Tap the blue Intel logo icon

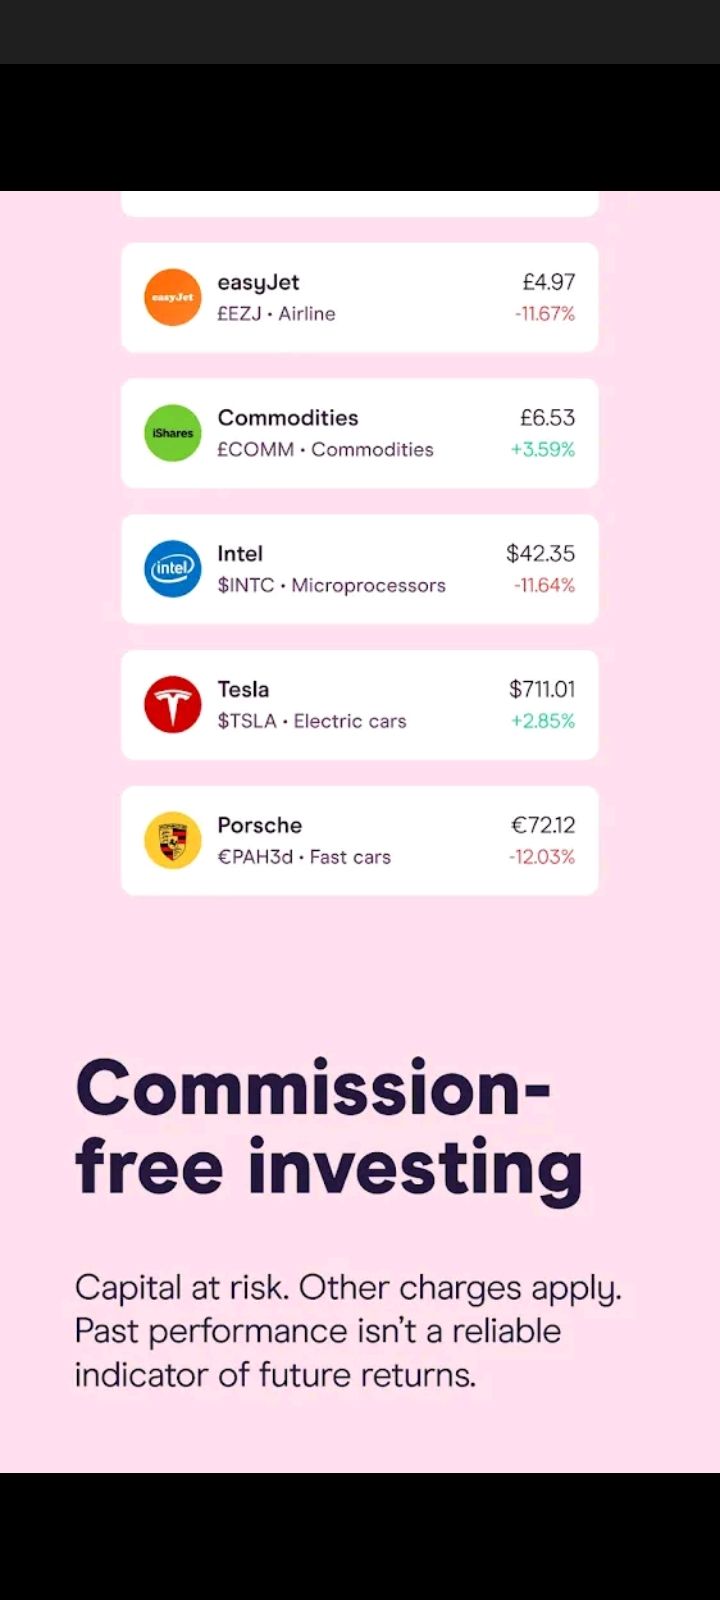(173, 569)
